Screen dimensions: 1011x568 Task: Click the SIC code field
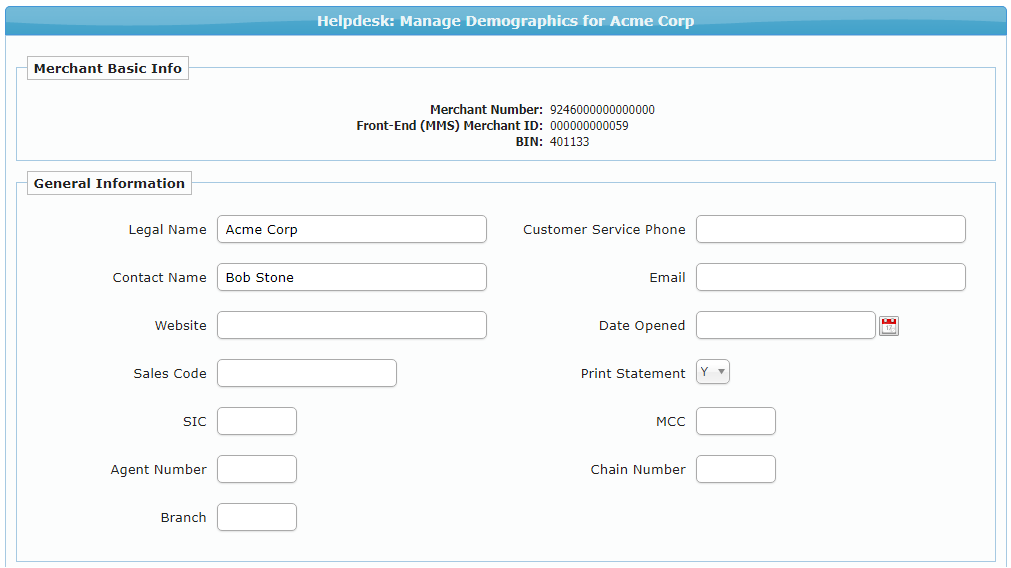[x=257, y=421]
